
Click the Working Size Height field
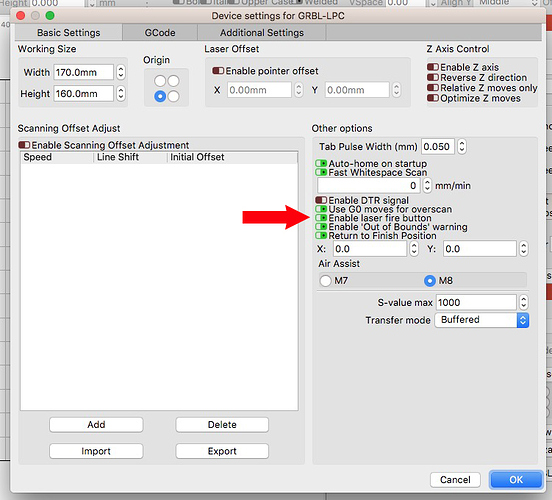84,94
